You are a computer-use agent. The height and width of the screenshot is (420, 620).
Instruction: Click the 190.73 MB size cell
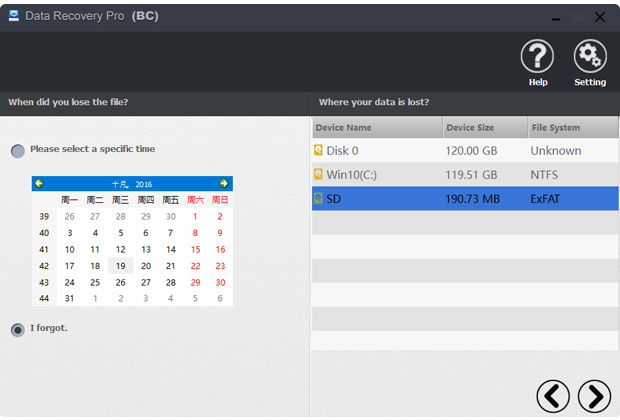point(473,199)
